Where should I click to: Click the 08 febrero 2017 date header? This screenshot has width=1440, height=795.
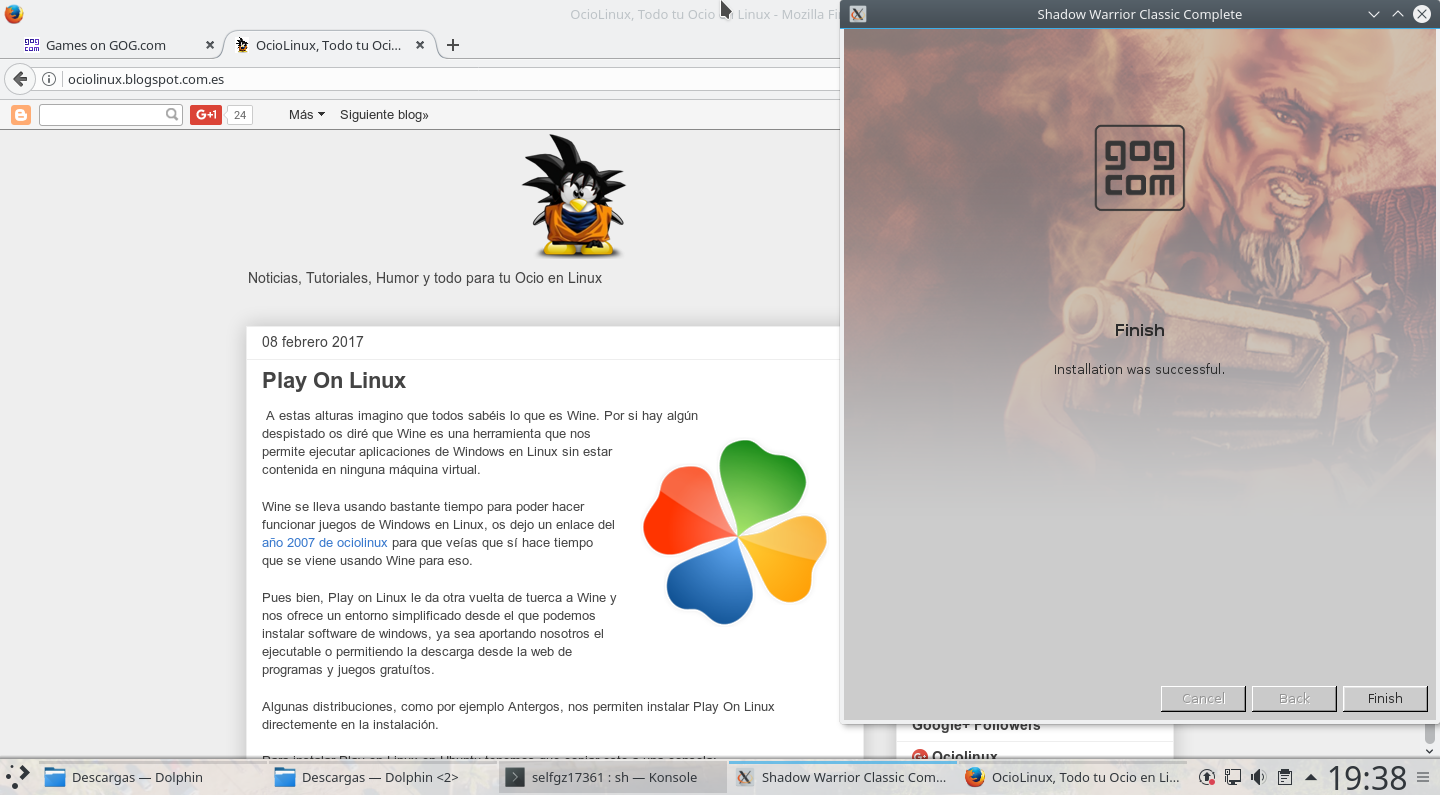pos(313,342)
